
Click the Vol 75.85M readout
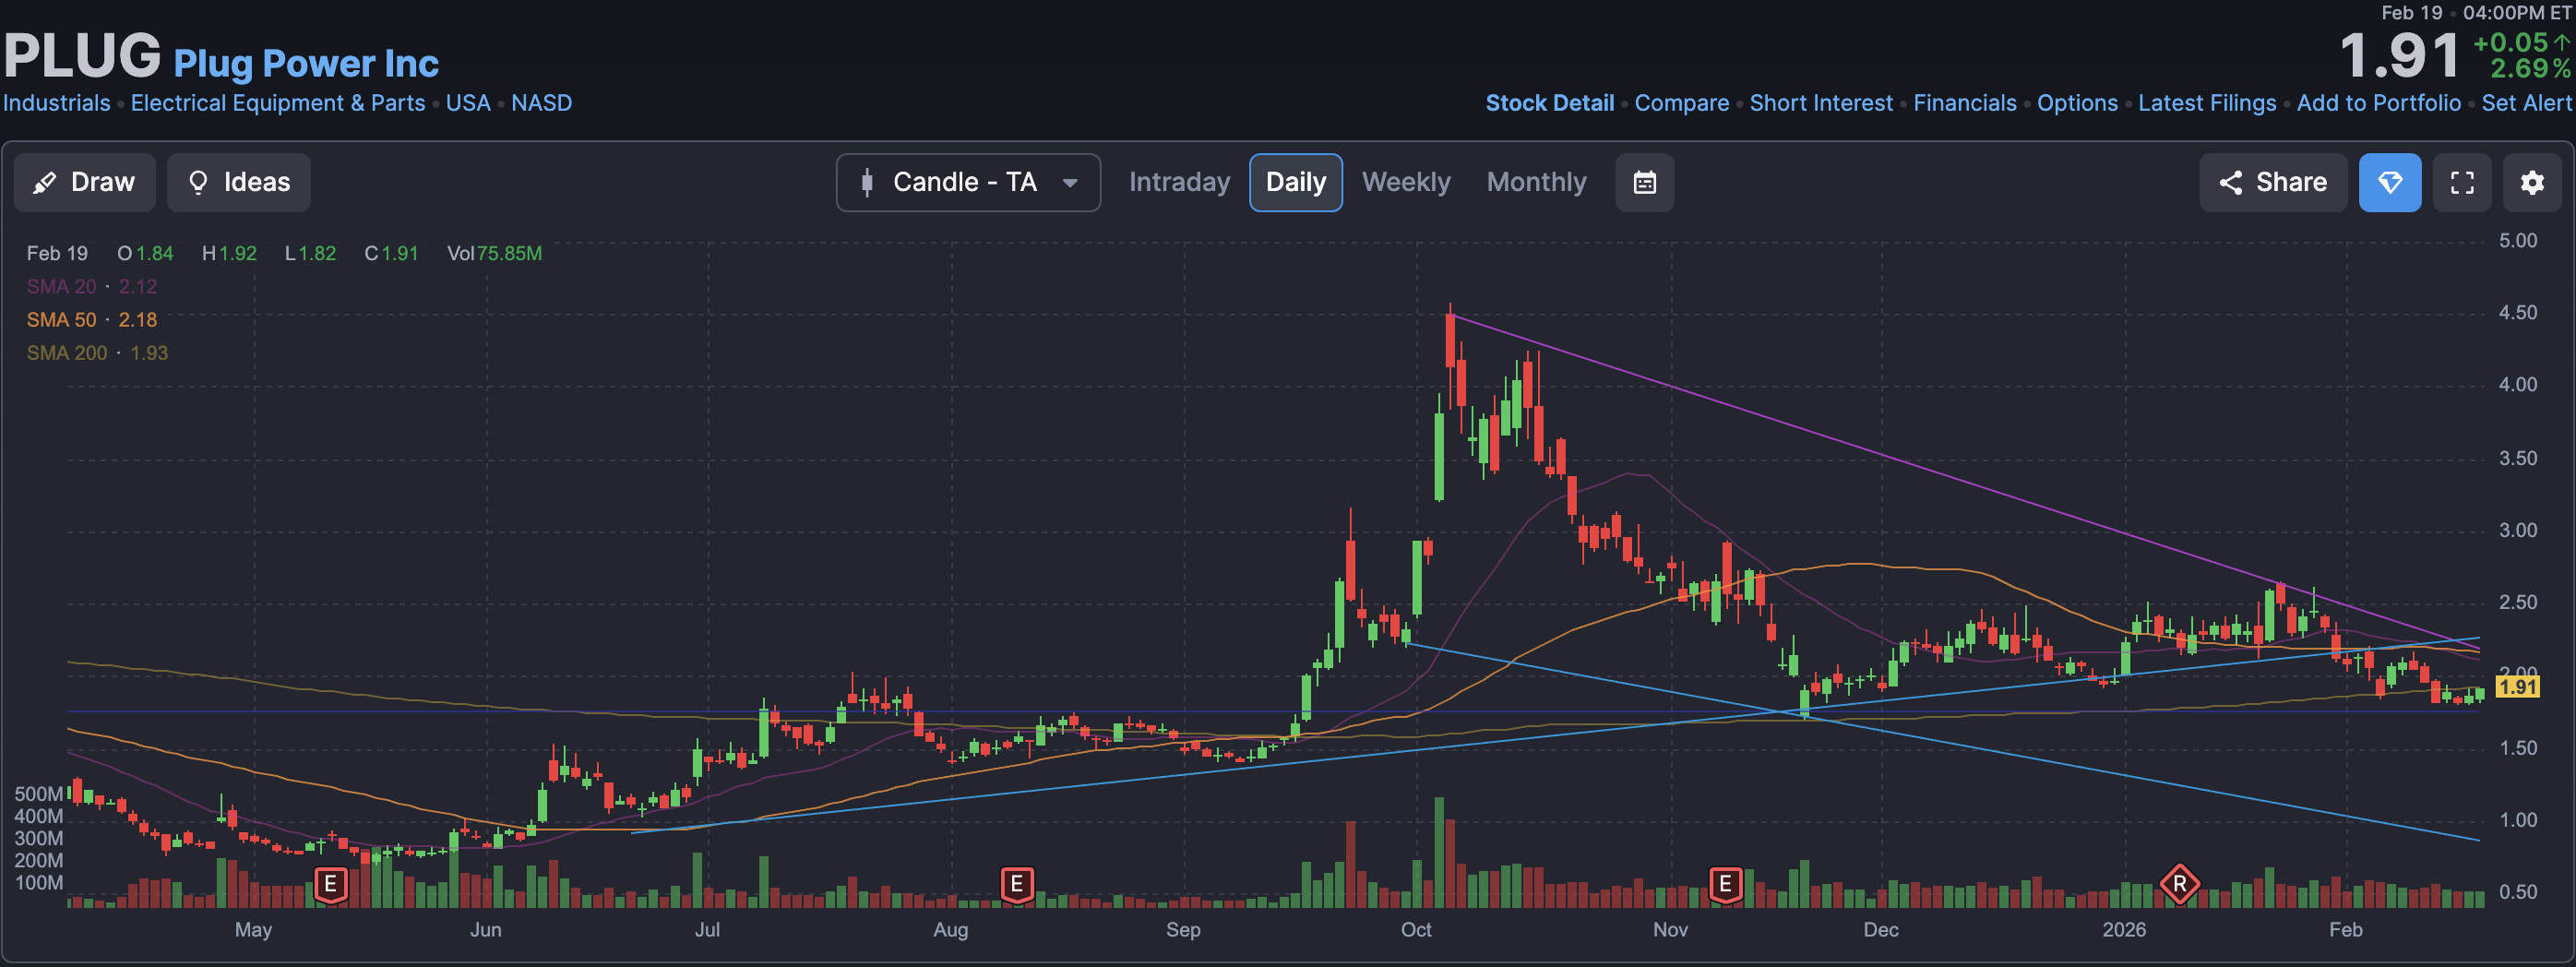tap(494, 254)
